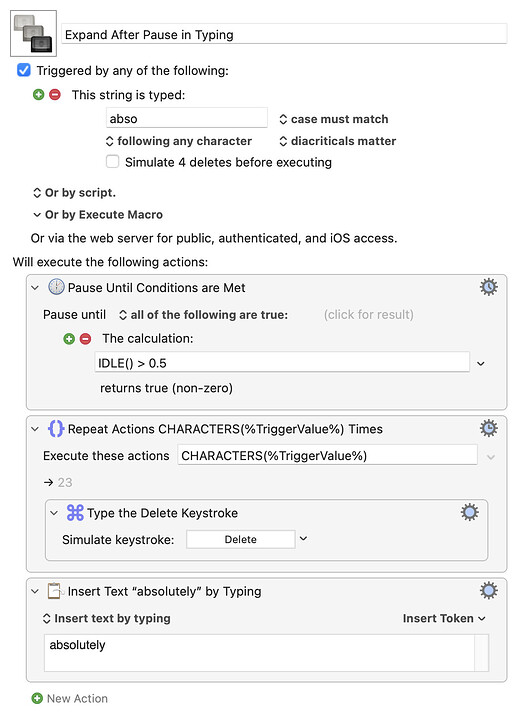Click the green New Action plus icon
This screenshot has width=517, height=714.
(x=37, y=698)
